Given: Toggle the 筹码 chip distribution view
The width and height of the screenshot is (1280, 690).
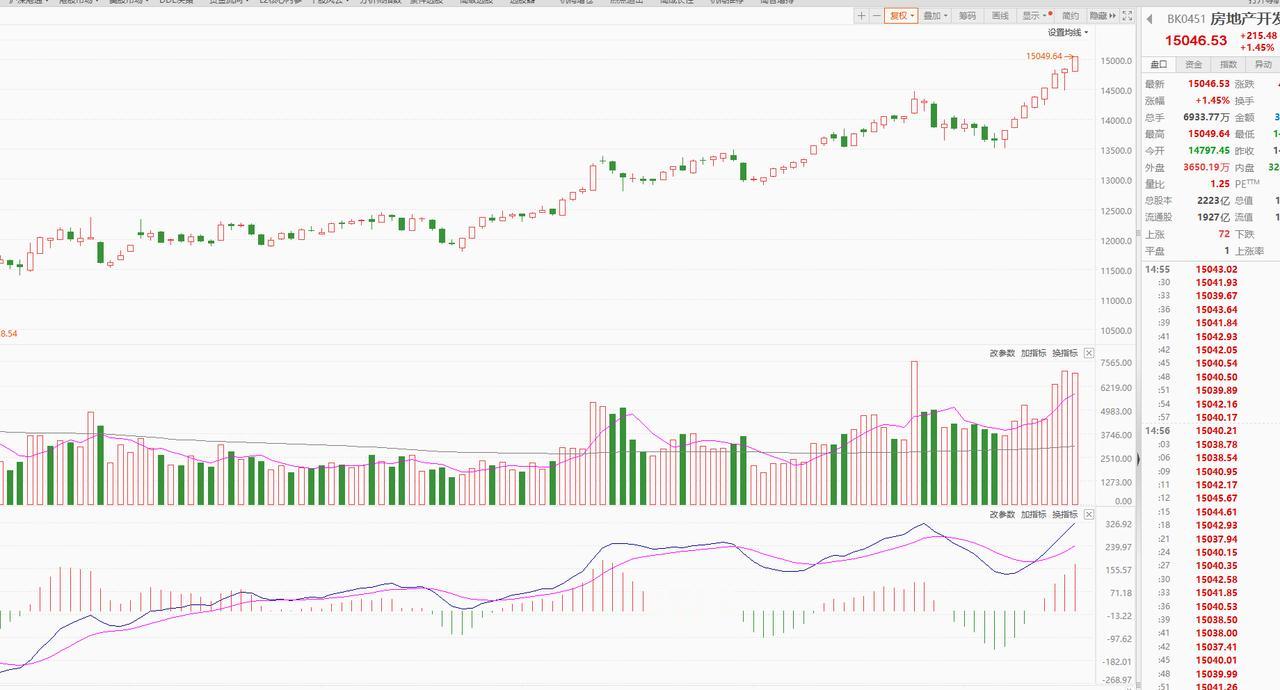Looking at the screenshot, I should [x=967, y=16].
